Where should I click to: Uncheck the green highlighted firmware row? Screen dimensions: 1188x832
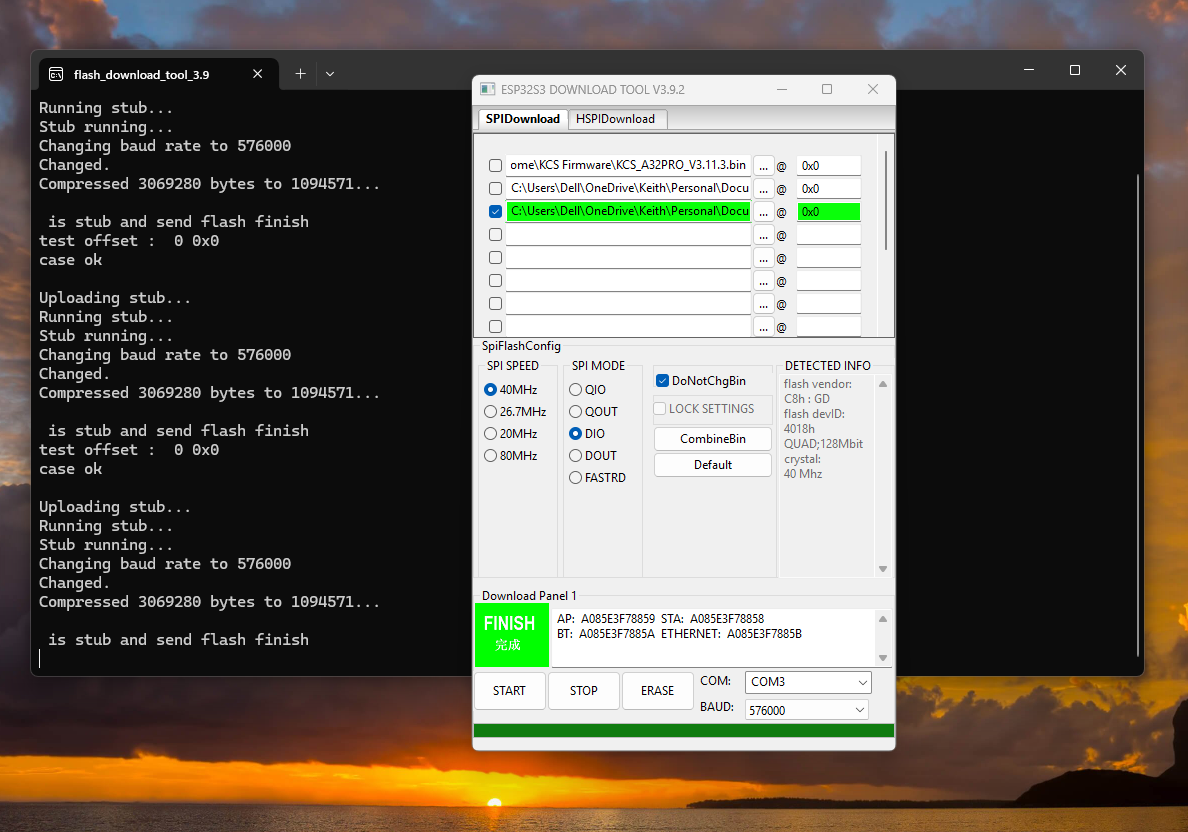[x=495, y=211]
